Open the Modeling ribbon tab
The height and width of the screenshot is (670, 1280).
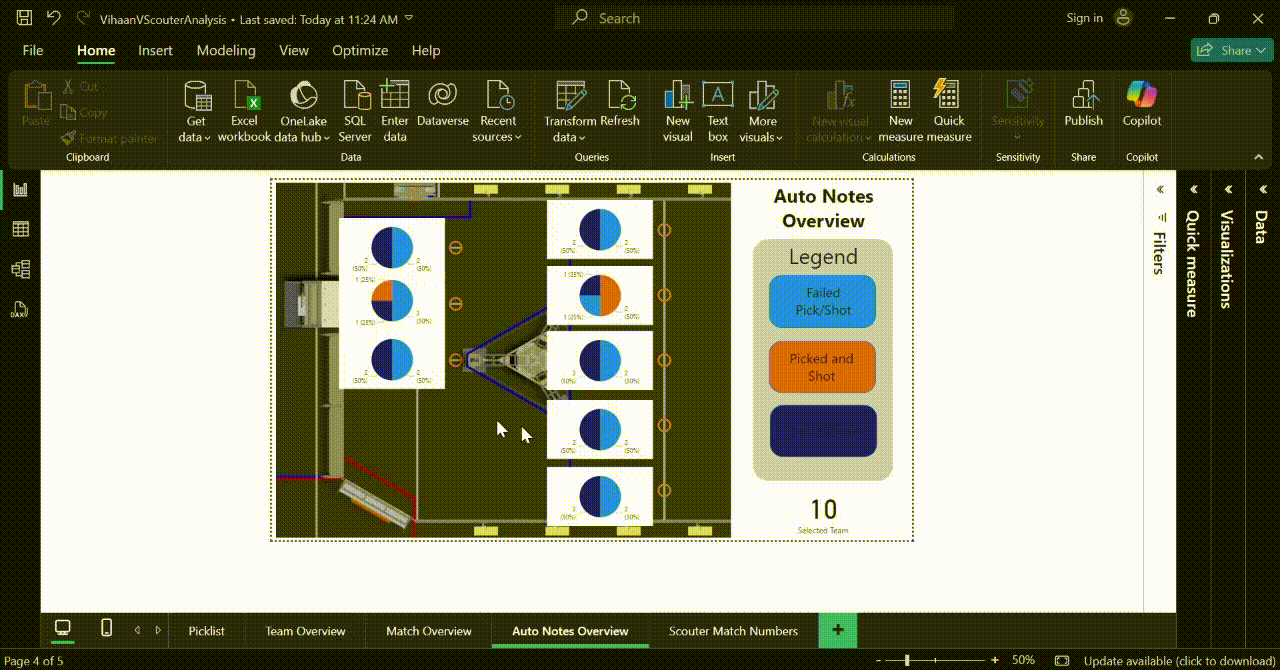(226, 50)
